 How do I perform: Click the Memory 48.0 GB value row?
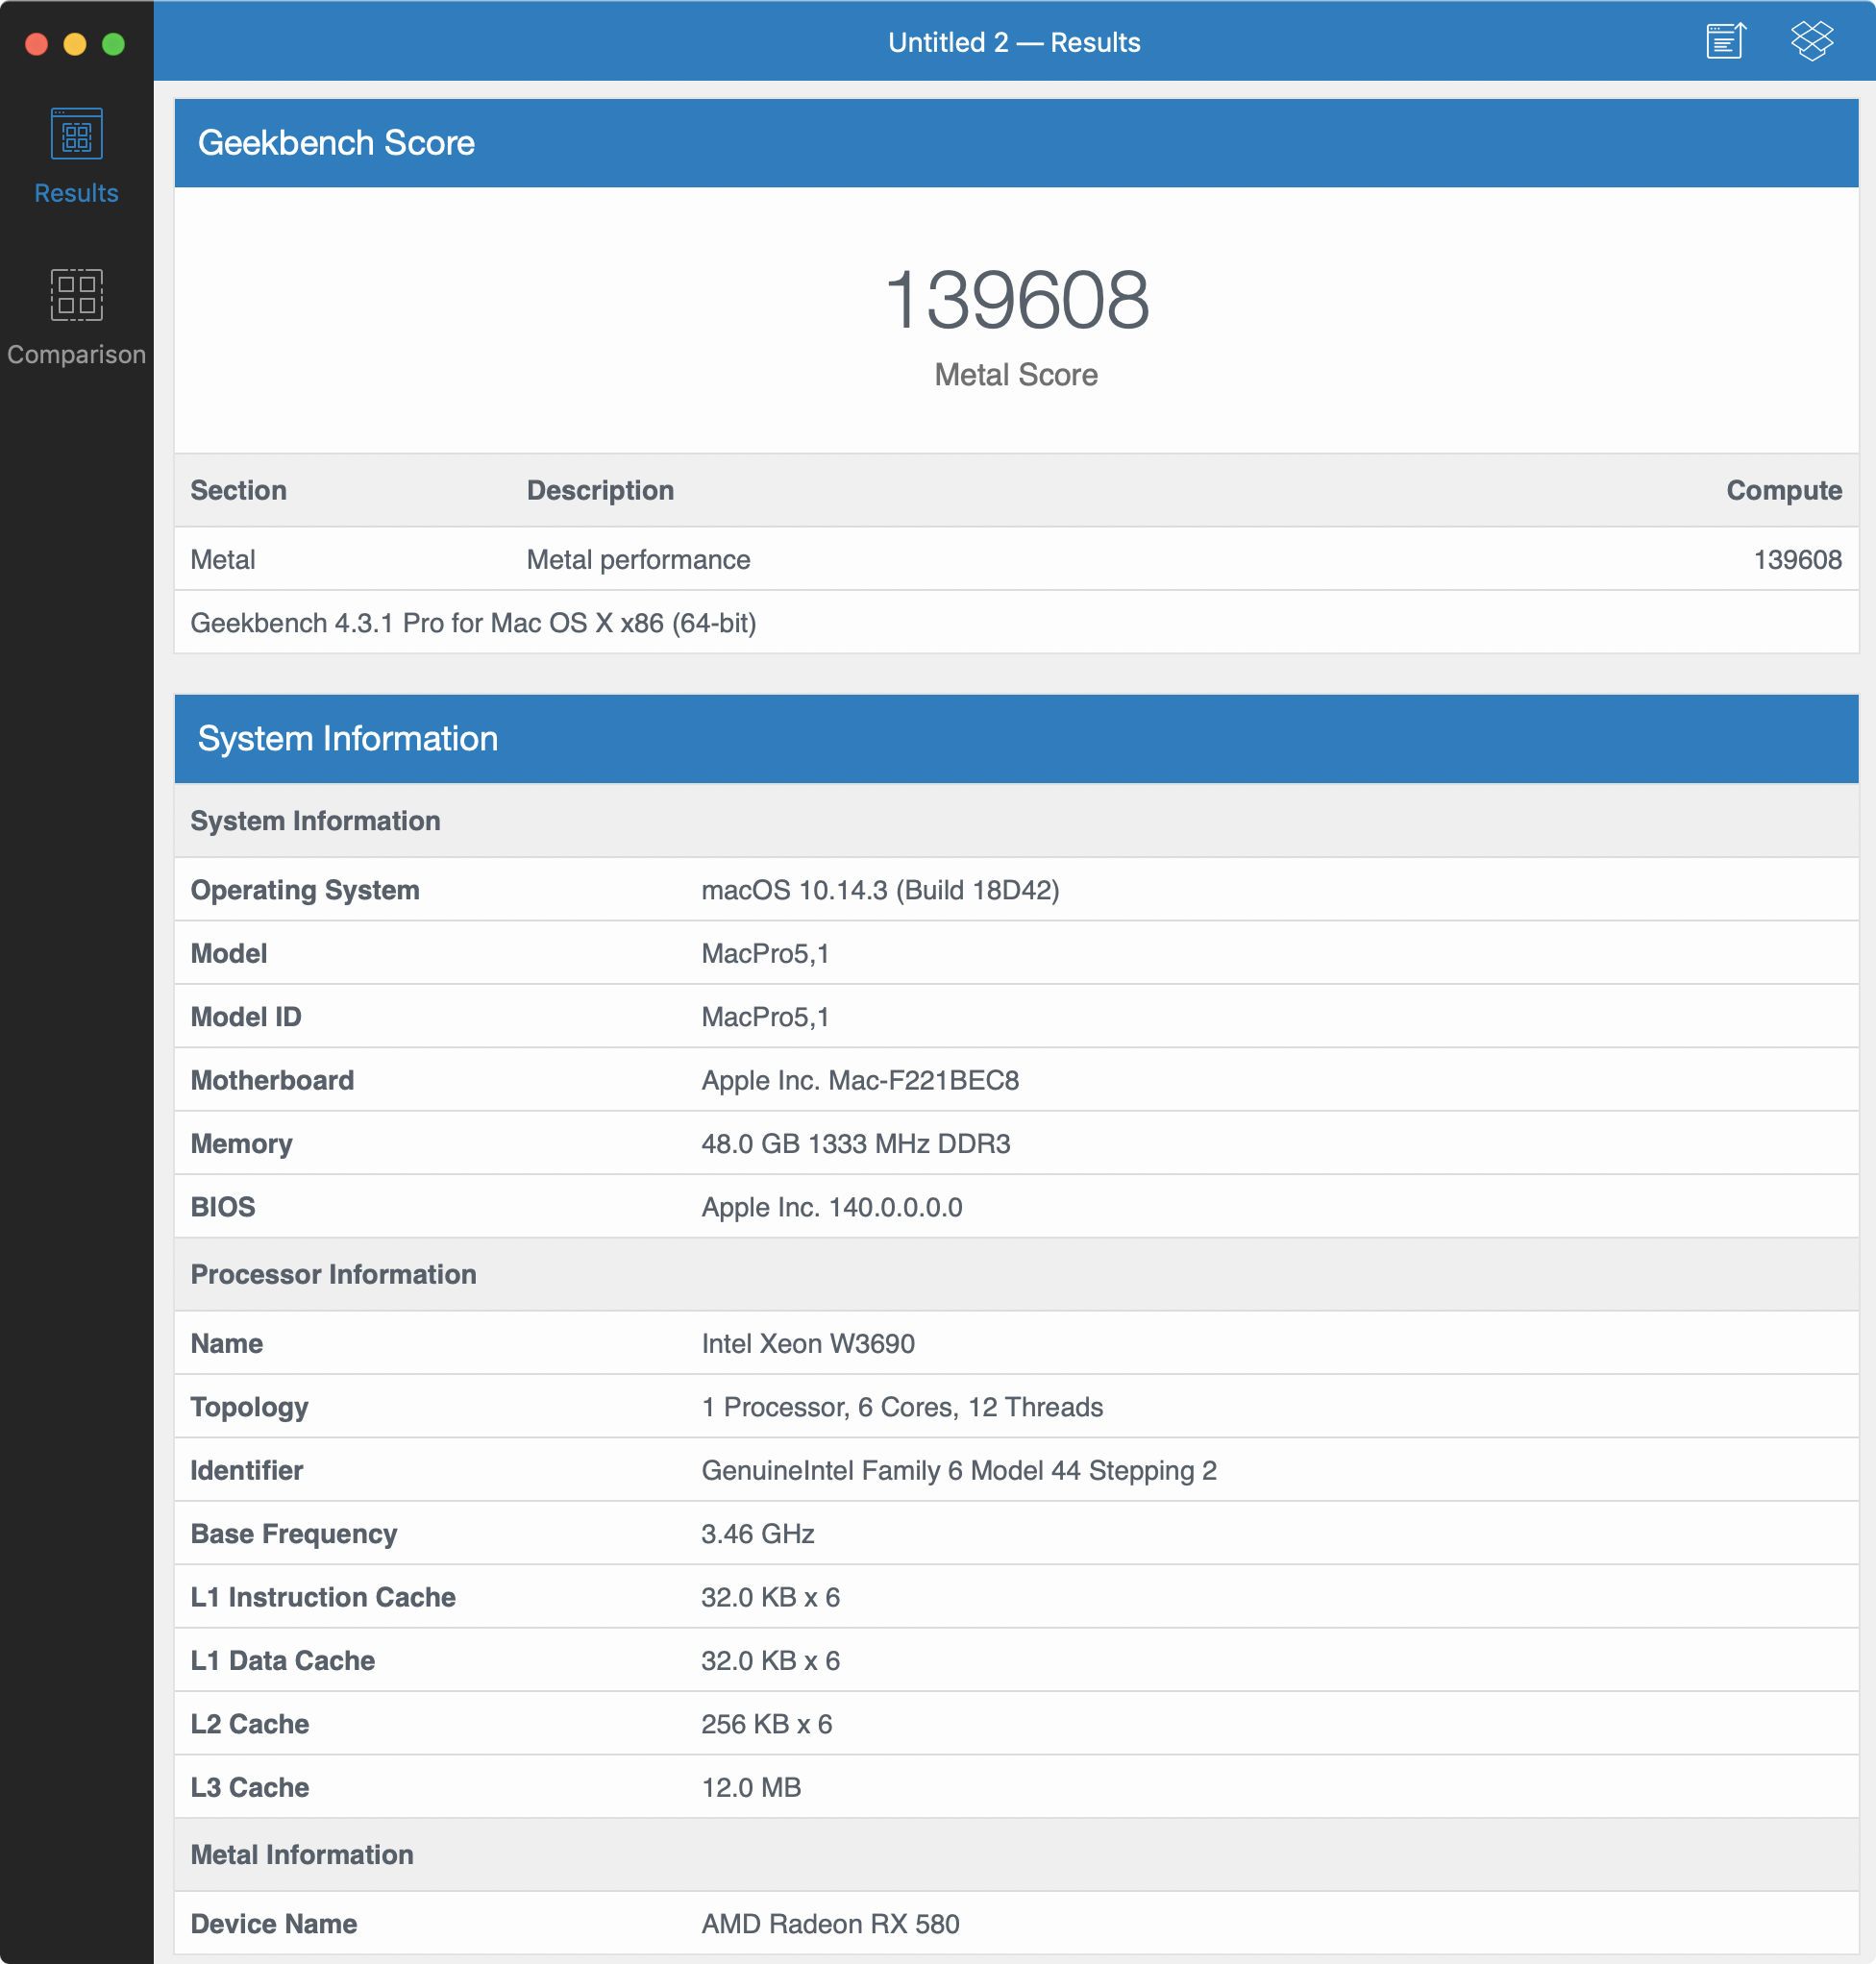[x=855, y=1143]
